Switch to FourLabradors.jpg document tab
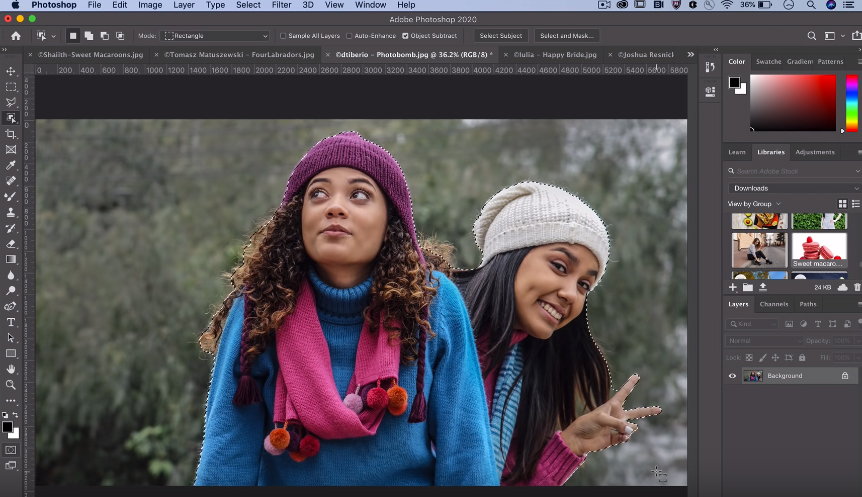The width and height of the screenshot is (862, 497). [x=239, y=54]
